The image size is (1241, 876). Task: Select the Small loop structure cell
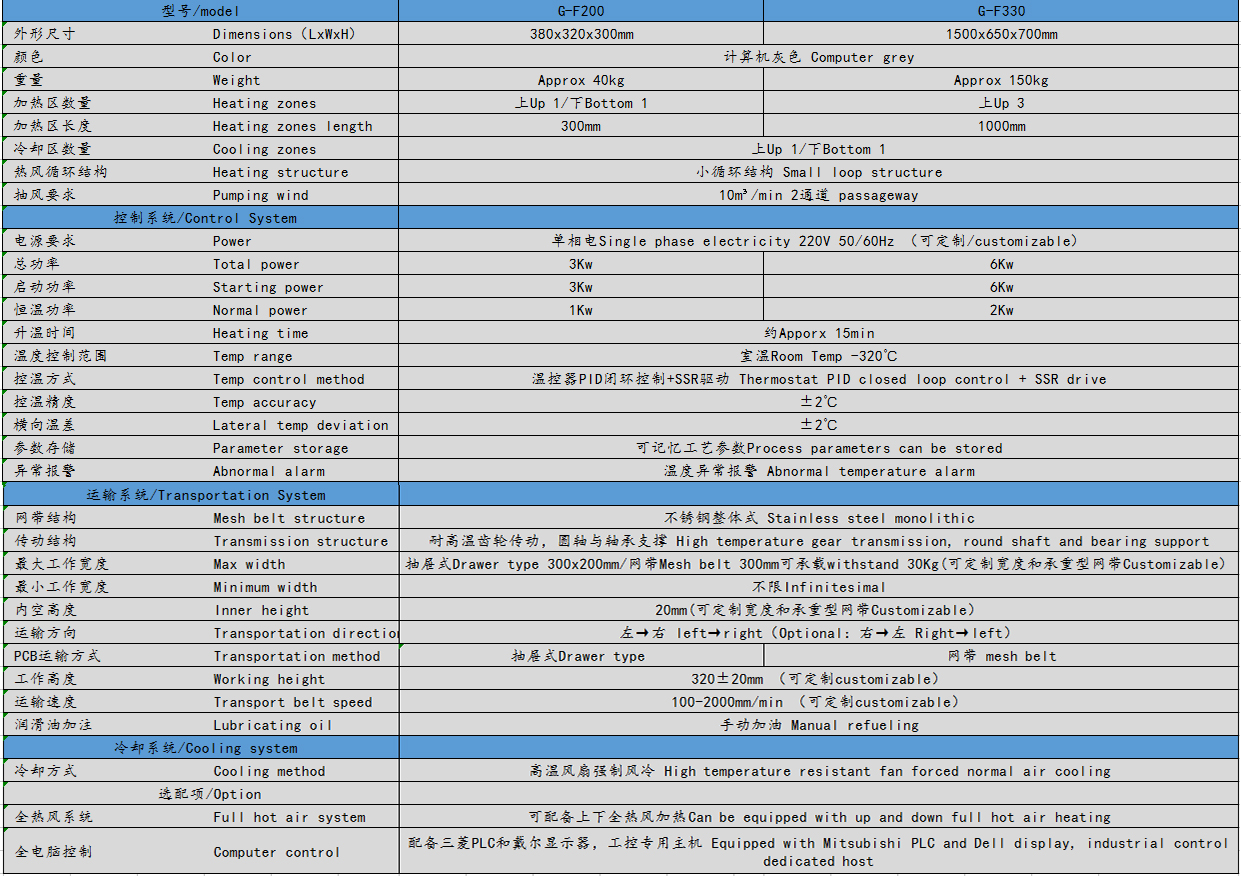pyautogui.click(x=818, y=172)
